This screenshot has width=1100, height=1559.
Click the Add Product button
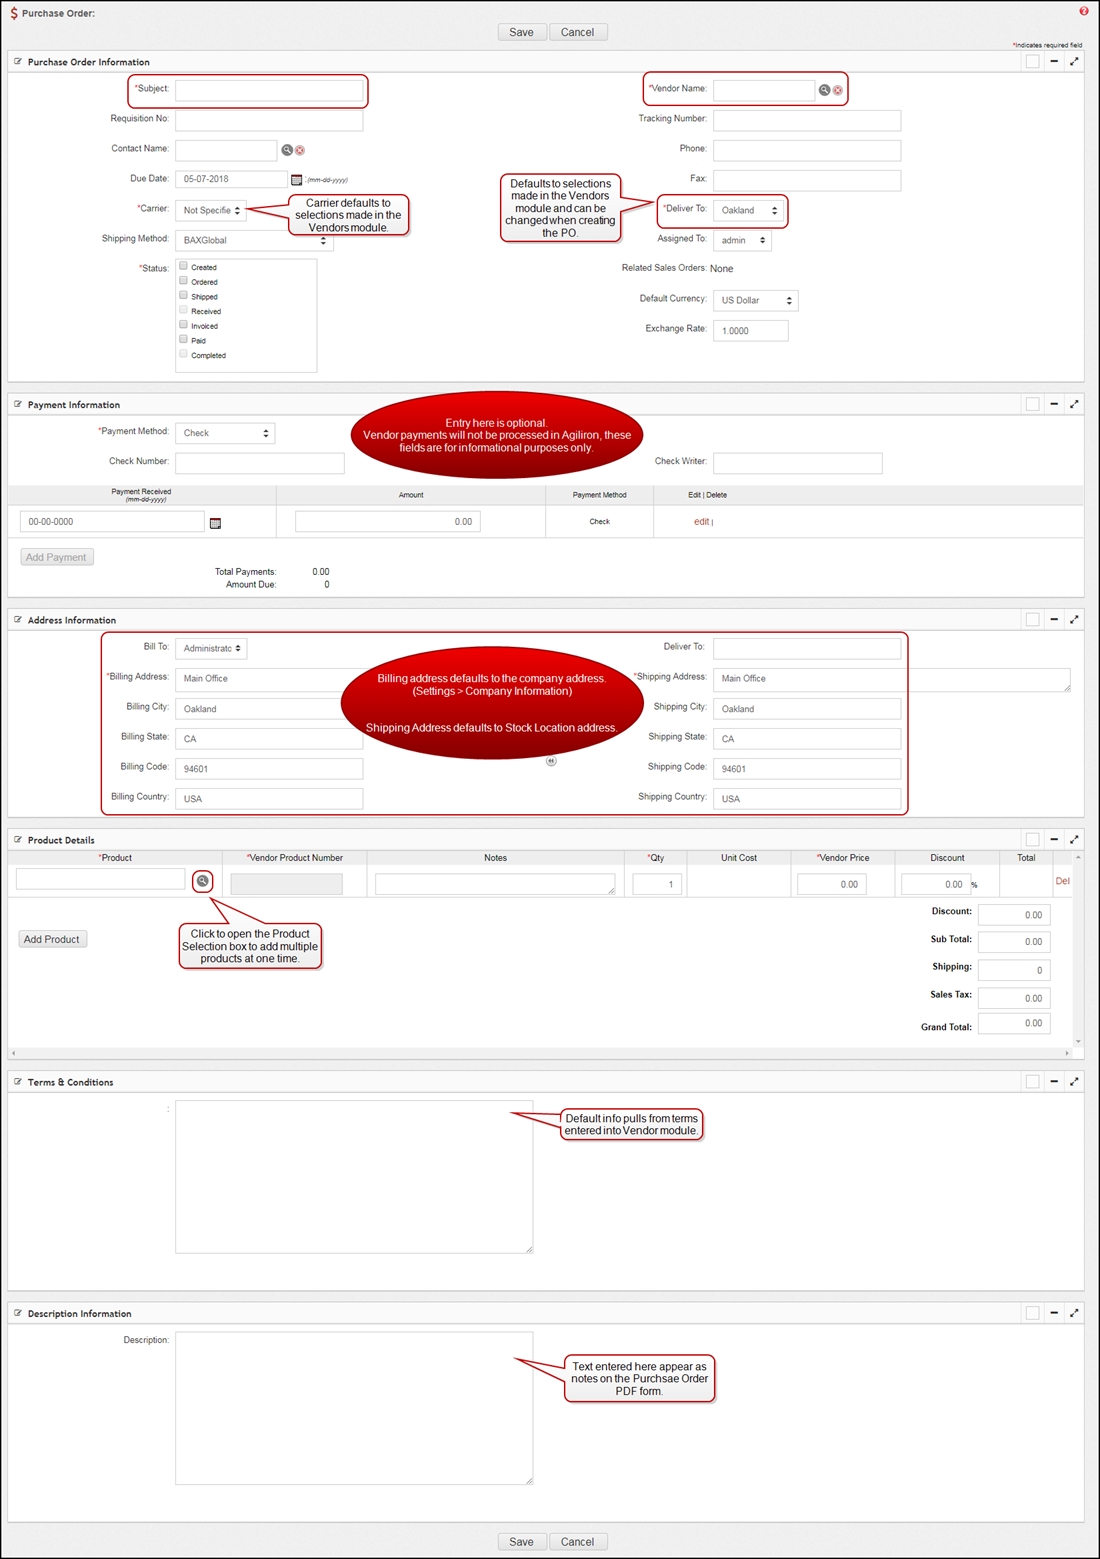(x=52, y=939)
